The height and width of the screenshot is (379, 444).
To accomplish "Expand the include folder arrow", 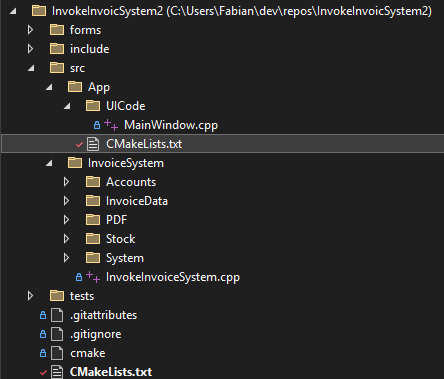I will point(30,49).
